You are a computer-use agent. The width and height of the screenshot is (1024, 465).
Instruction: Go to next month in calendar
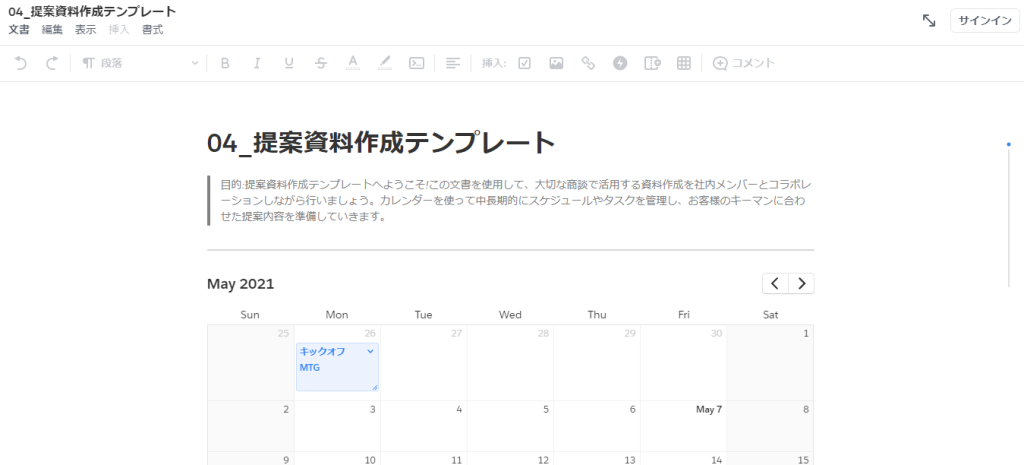(x=801, y=283)
